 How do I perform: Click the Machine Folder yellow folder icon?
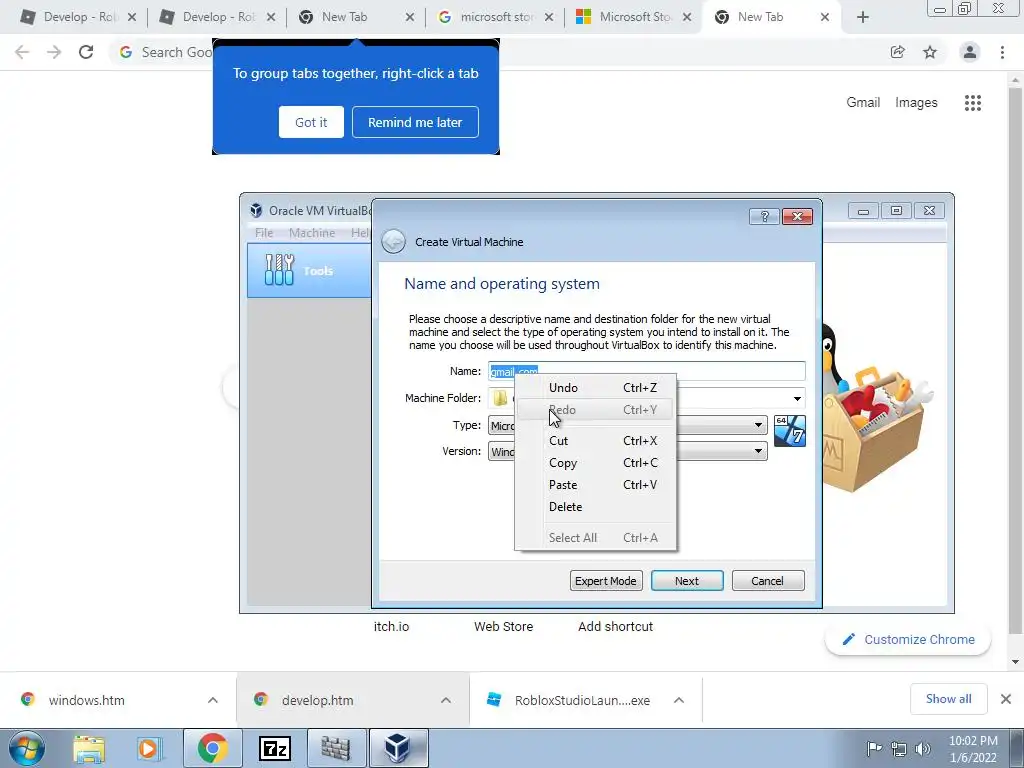[x=500, y=398]
